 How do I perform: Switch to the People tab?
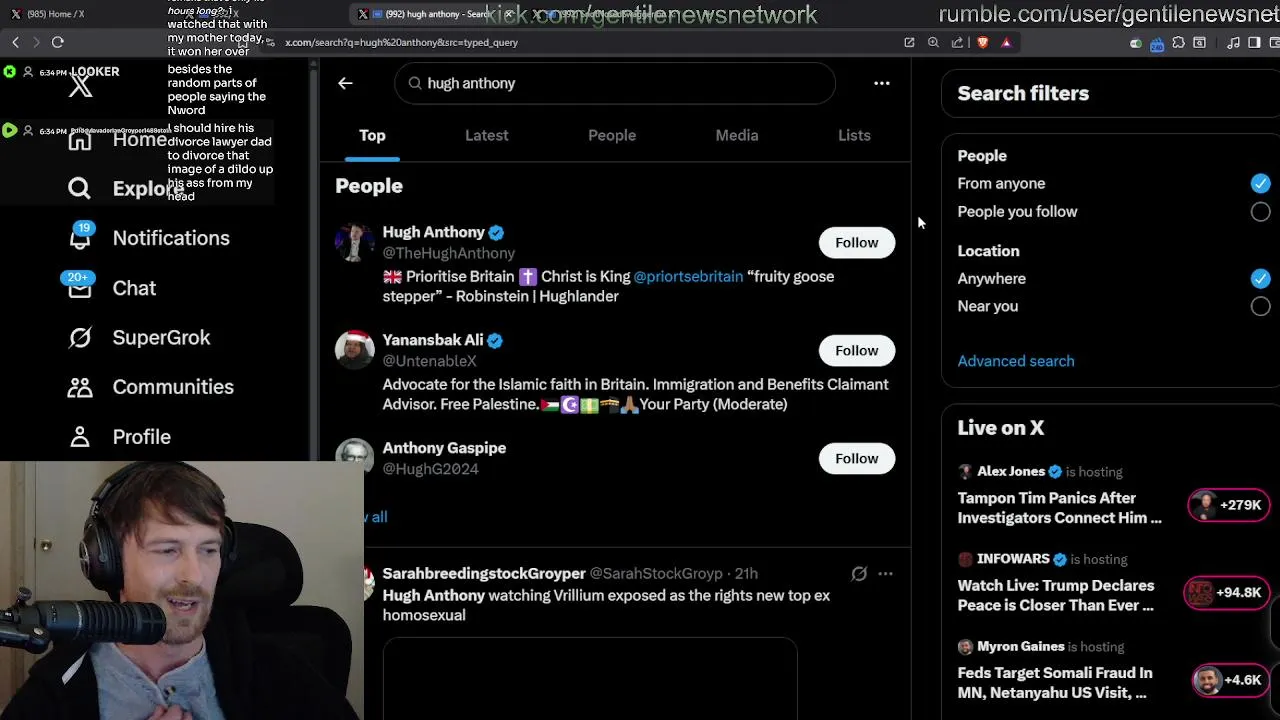pos(611,135)
